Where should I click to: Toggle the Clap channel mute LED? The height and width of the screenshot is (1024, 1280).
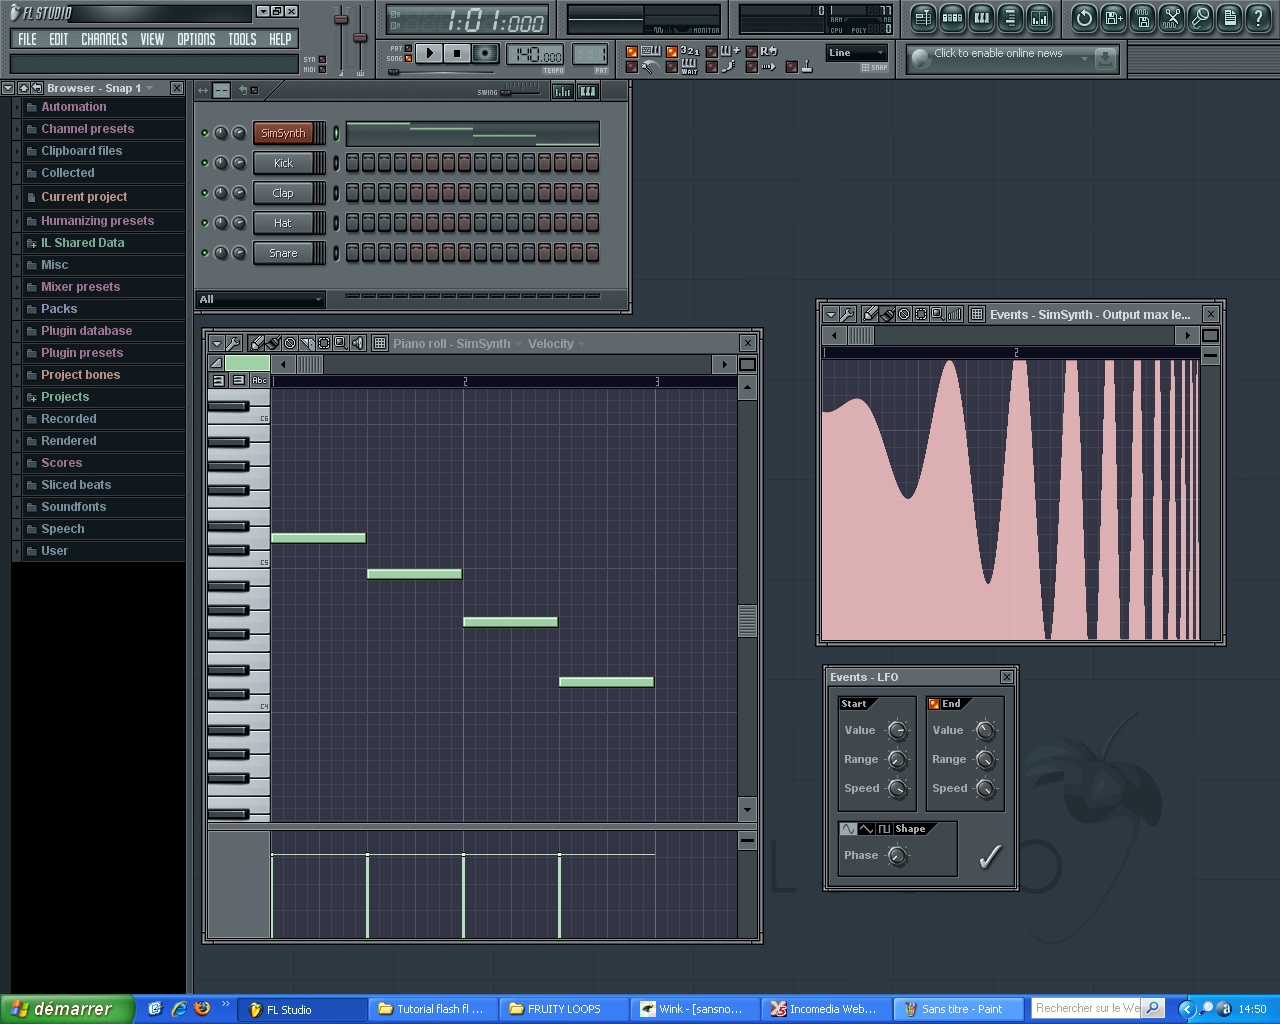205,193
